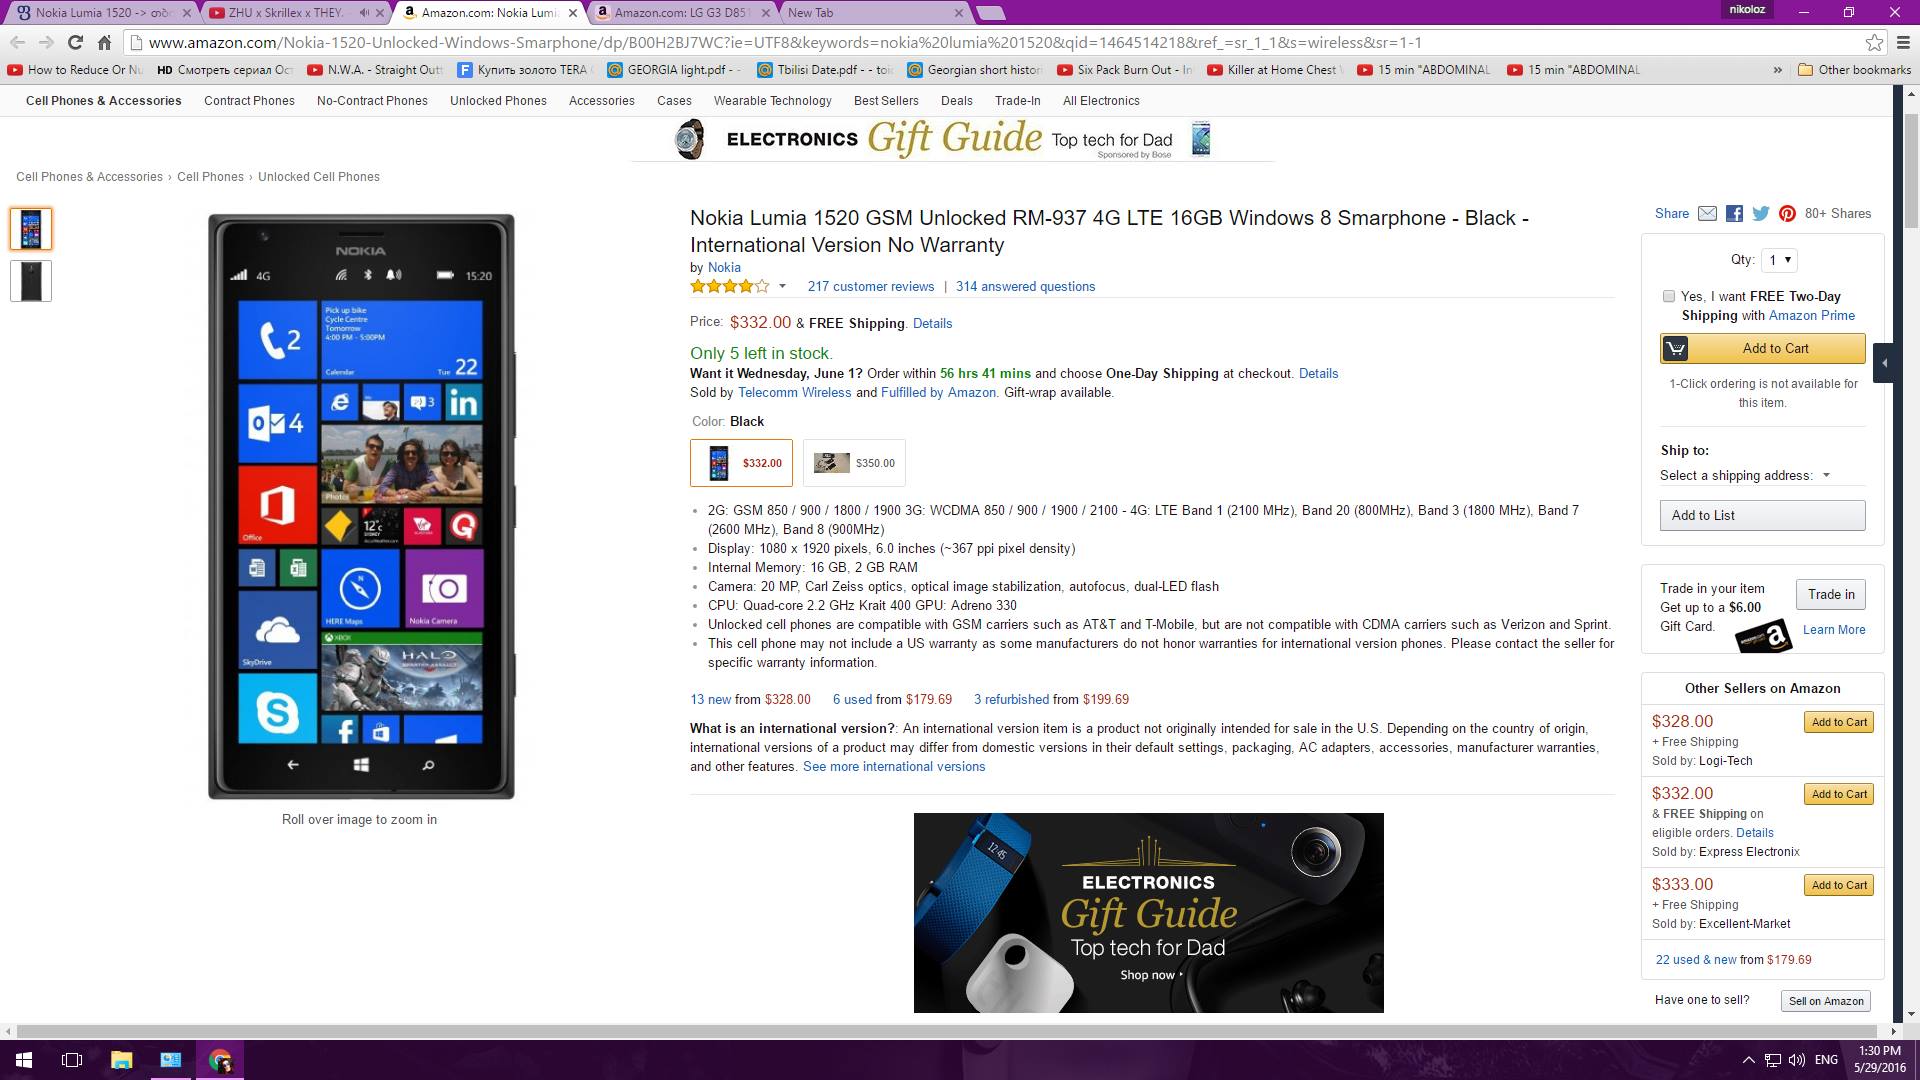The image size is (1920, 1080).
Task: Share the product on Twitter
Action: point(1760,213)
